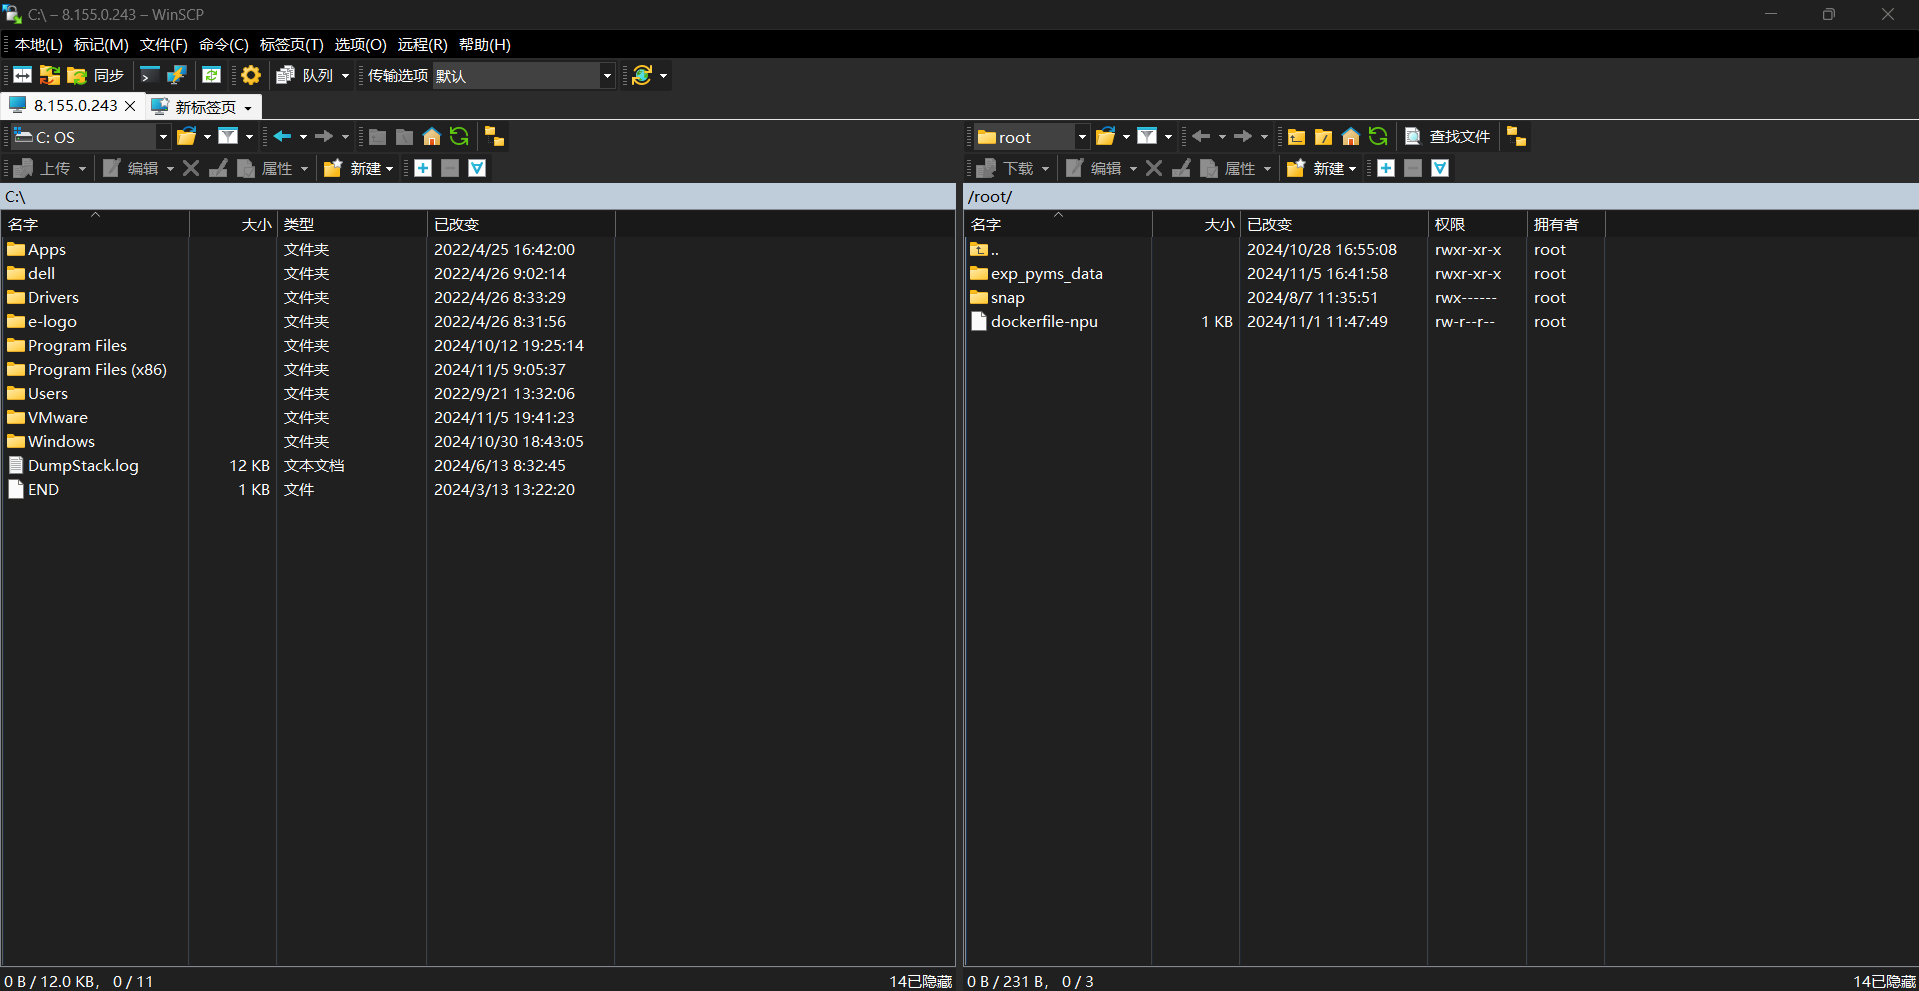
Task: Refresh the remote panel directory
Action: click(1378, 137)
